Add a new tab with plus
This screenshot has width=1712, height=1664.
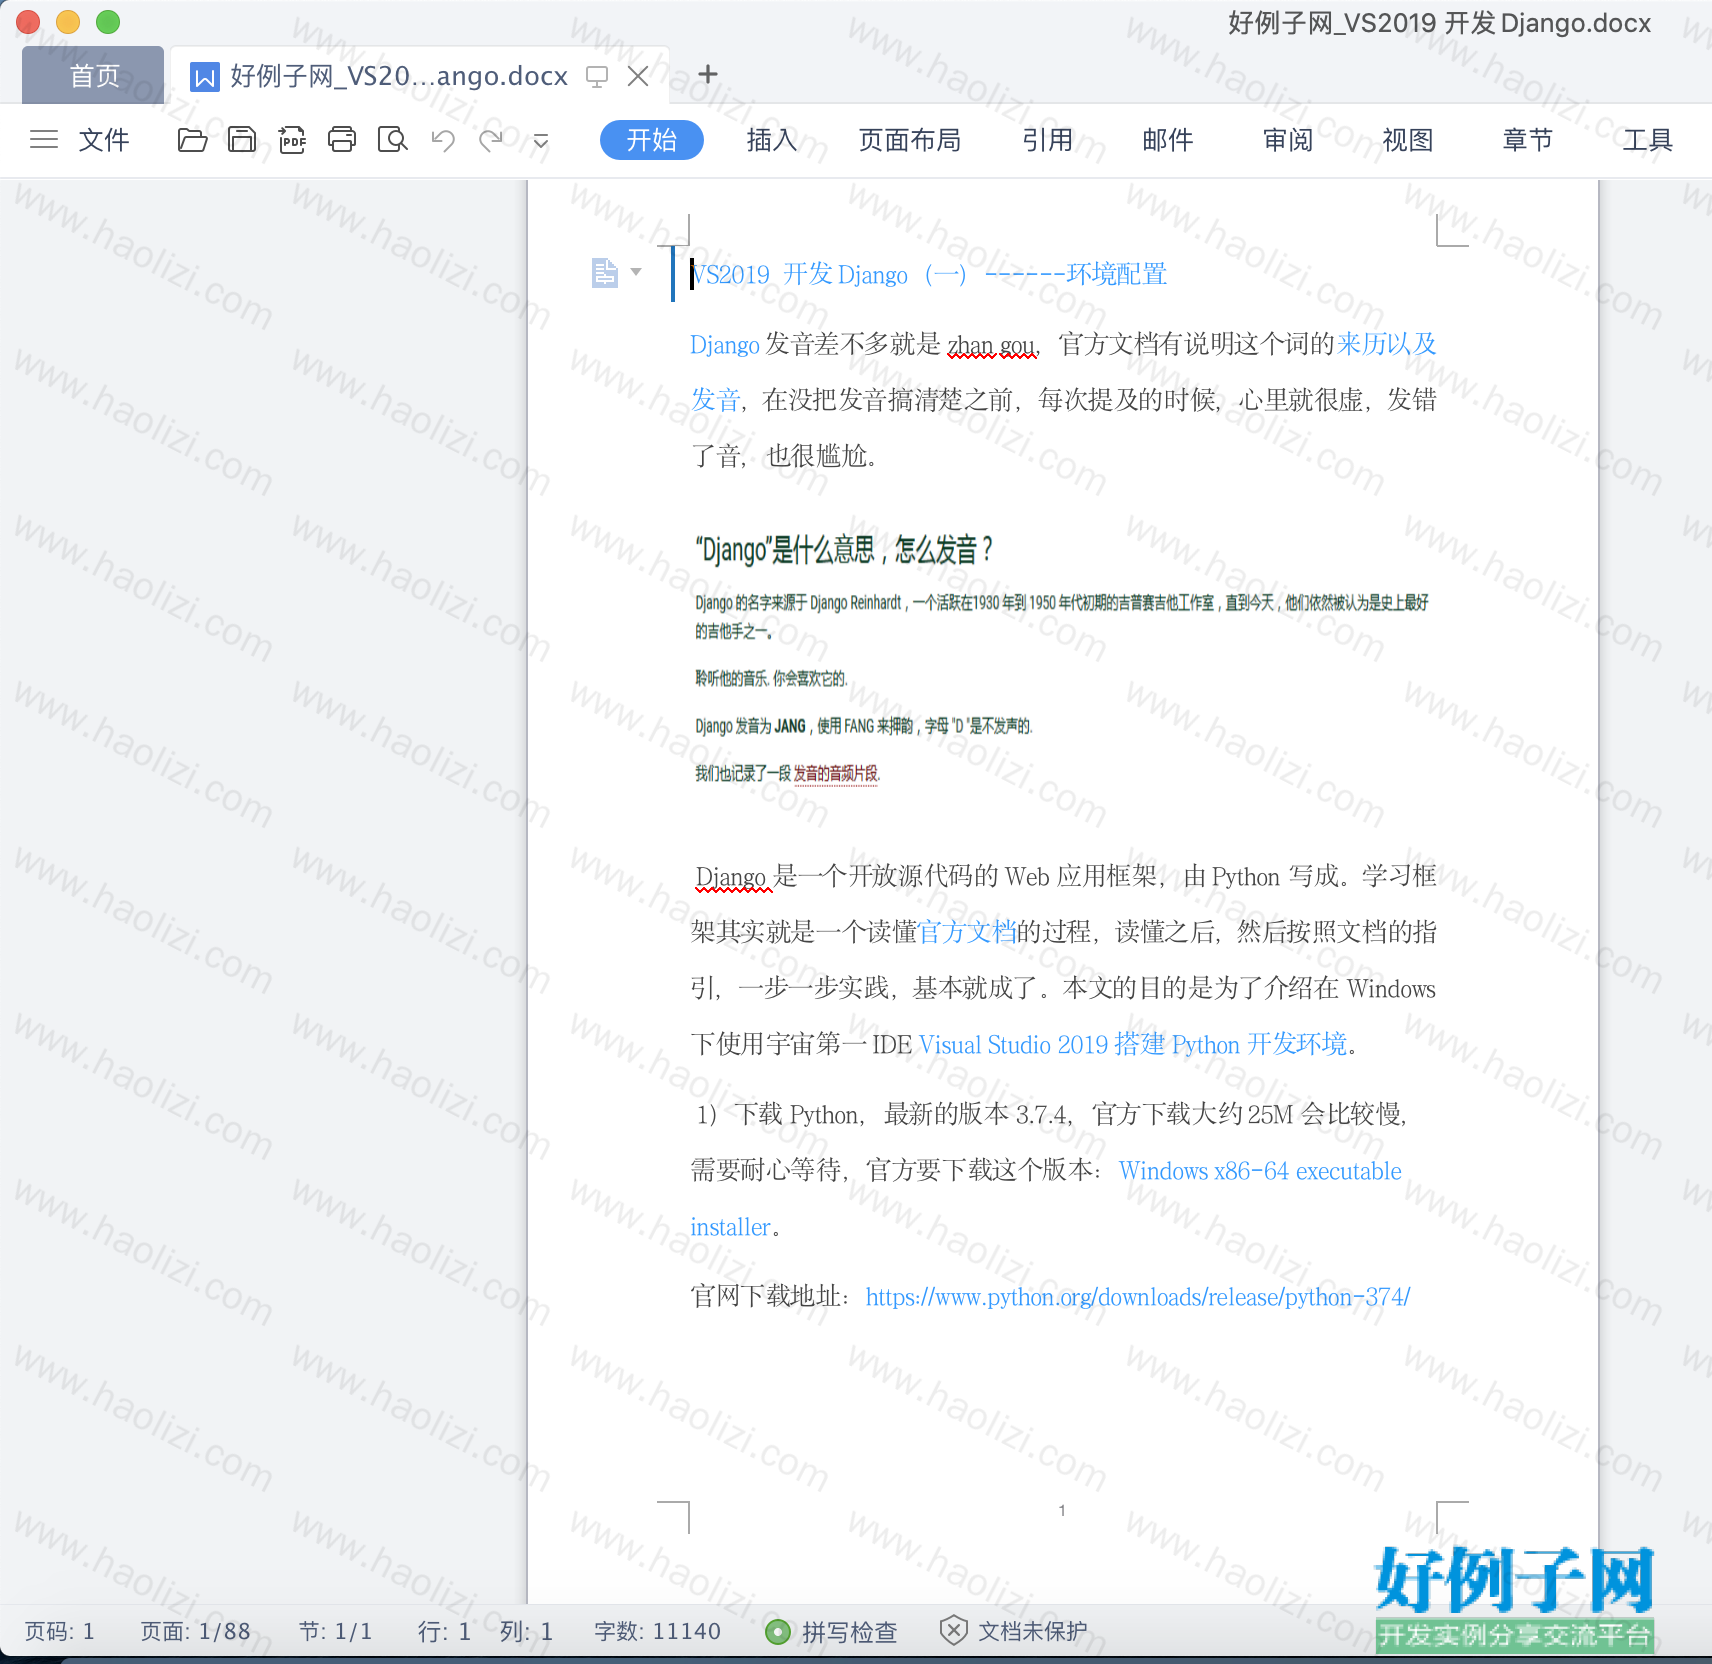click(x=708, y=74)
